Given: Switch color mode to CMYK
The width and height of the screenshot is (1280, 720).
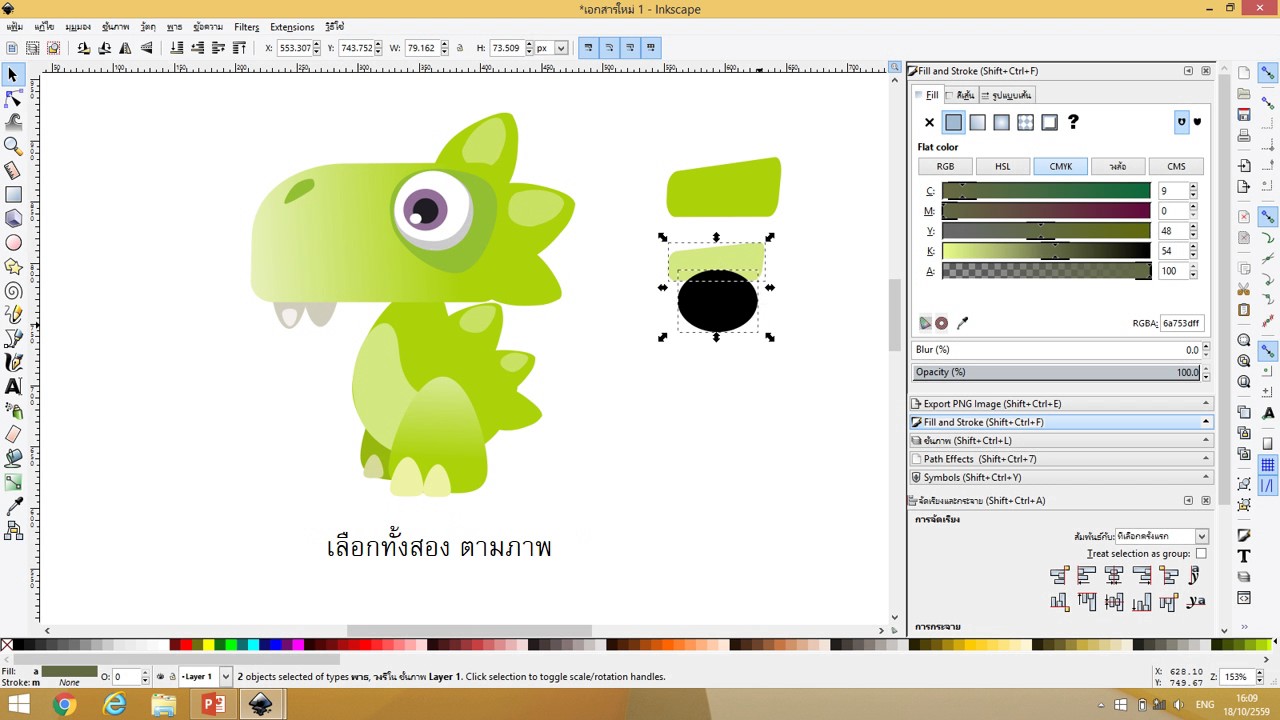Looking at the screenshot, I should [1061, 167].
